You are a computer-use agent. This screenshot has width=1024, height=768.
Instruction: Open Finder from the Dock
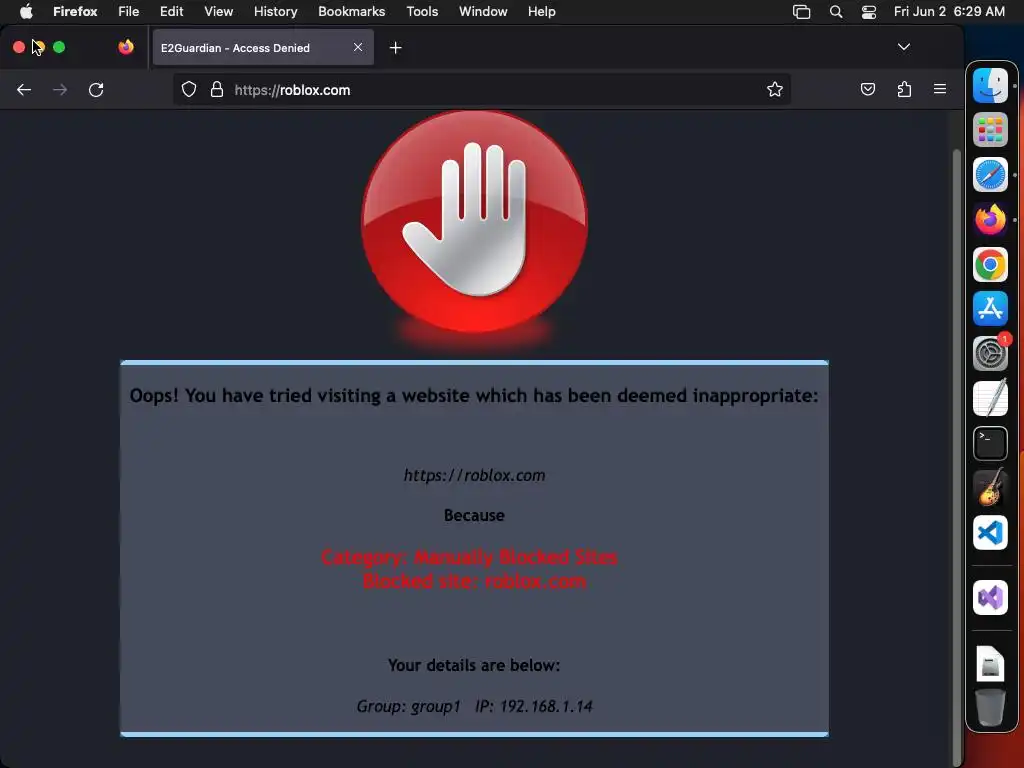(990, 86)
